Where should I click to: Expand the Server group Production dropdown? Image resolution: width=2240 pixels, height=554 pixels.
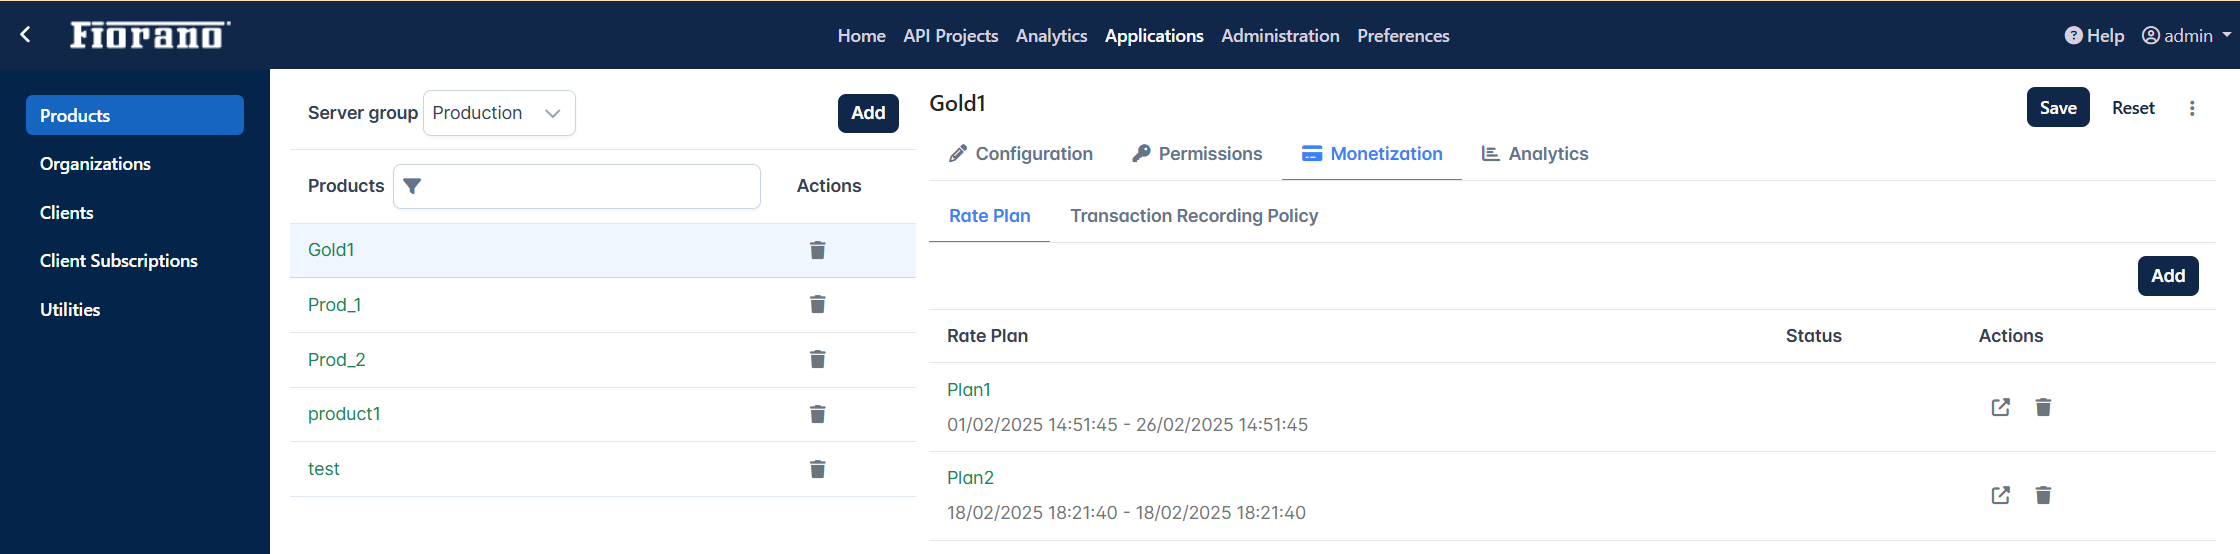pos(499,113)
